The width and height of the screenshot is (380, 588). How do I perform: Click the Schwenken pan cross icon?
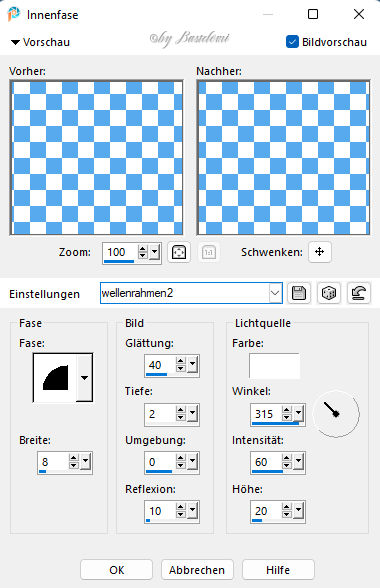pos(320,252)
